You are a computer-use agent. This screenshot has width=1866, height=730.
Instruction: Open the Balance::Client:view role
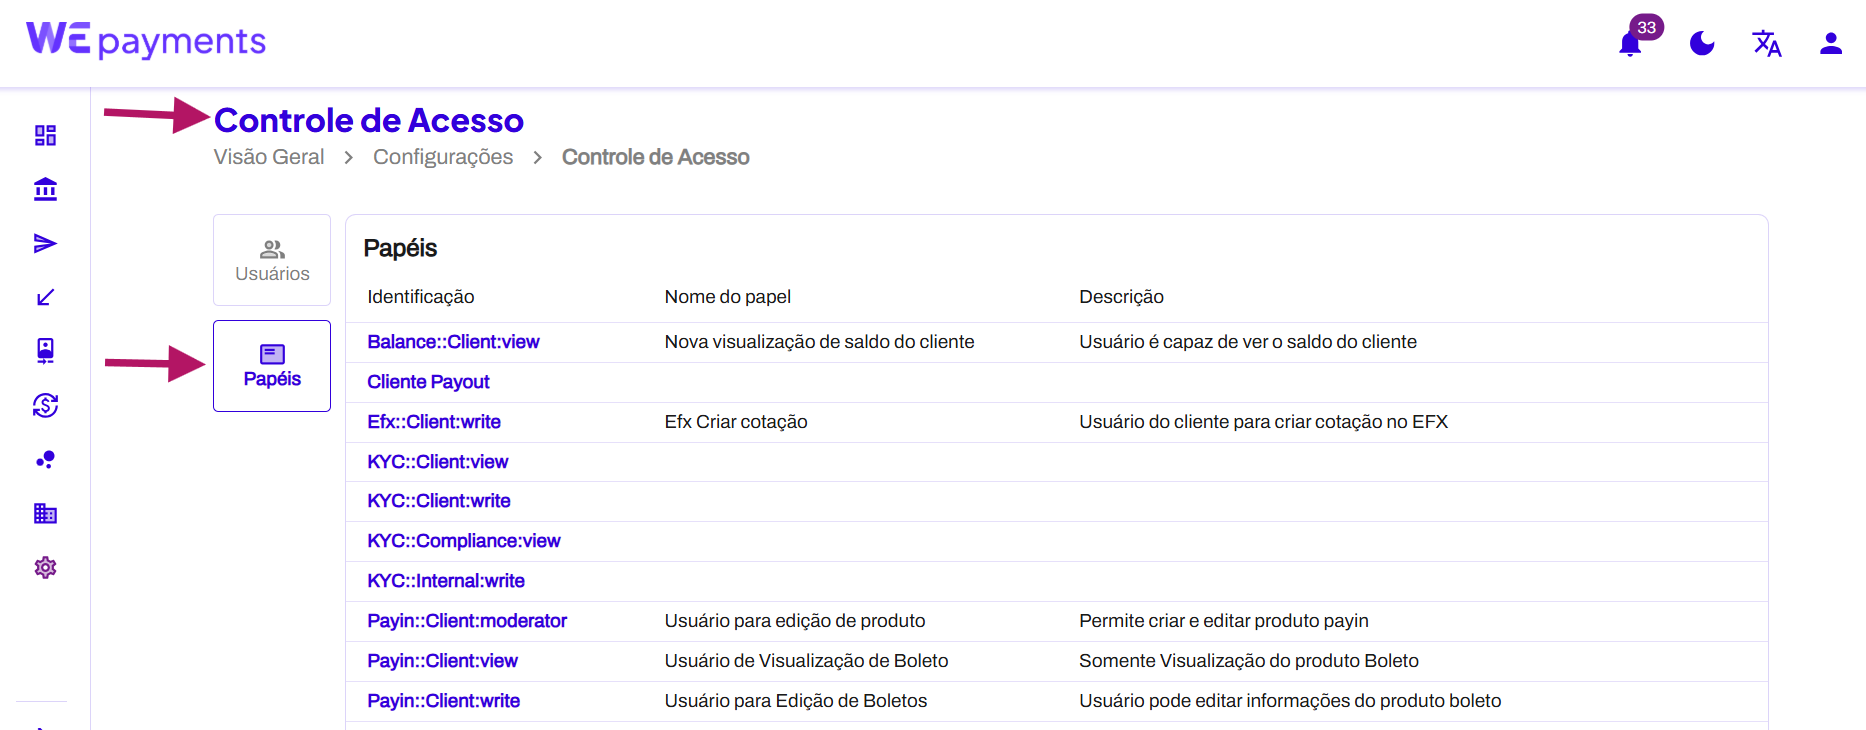click(453, 342)
